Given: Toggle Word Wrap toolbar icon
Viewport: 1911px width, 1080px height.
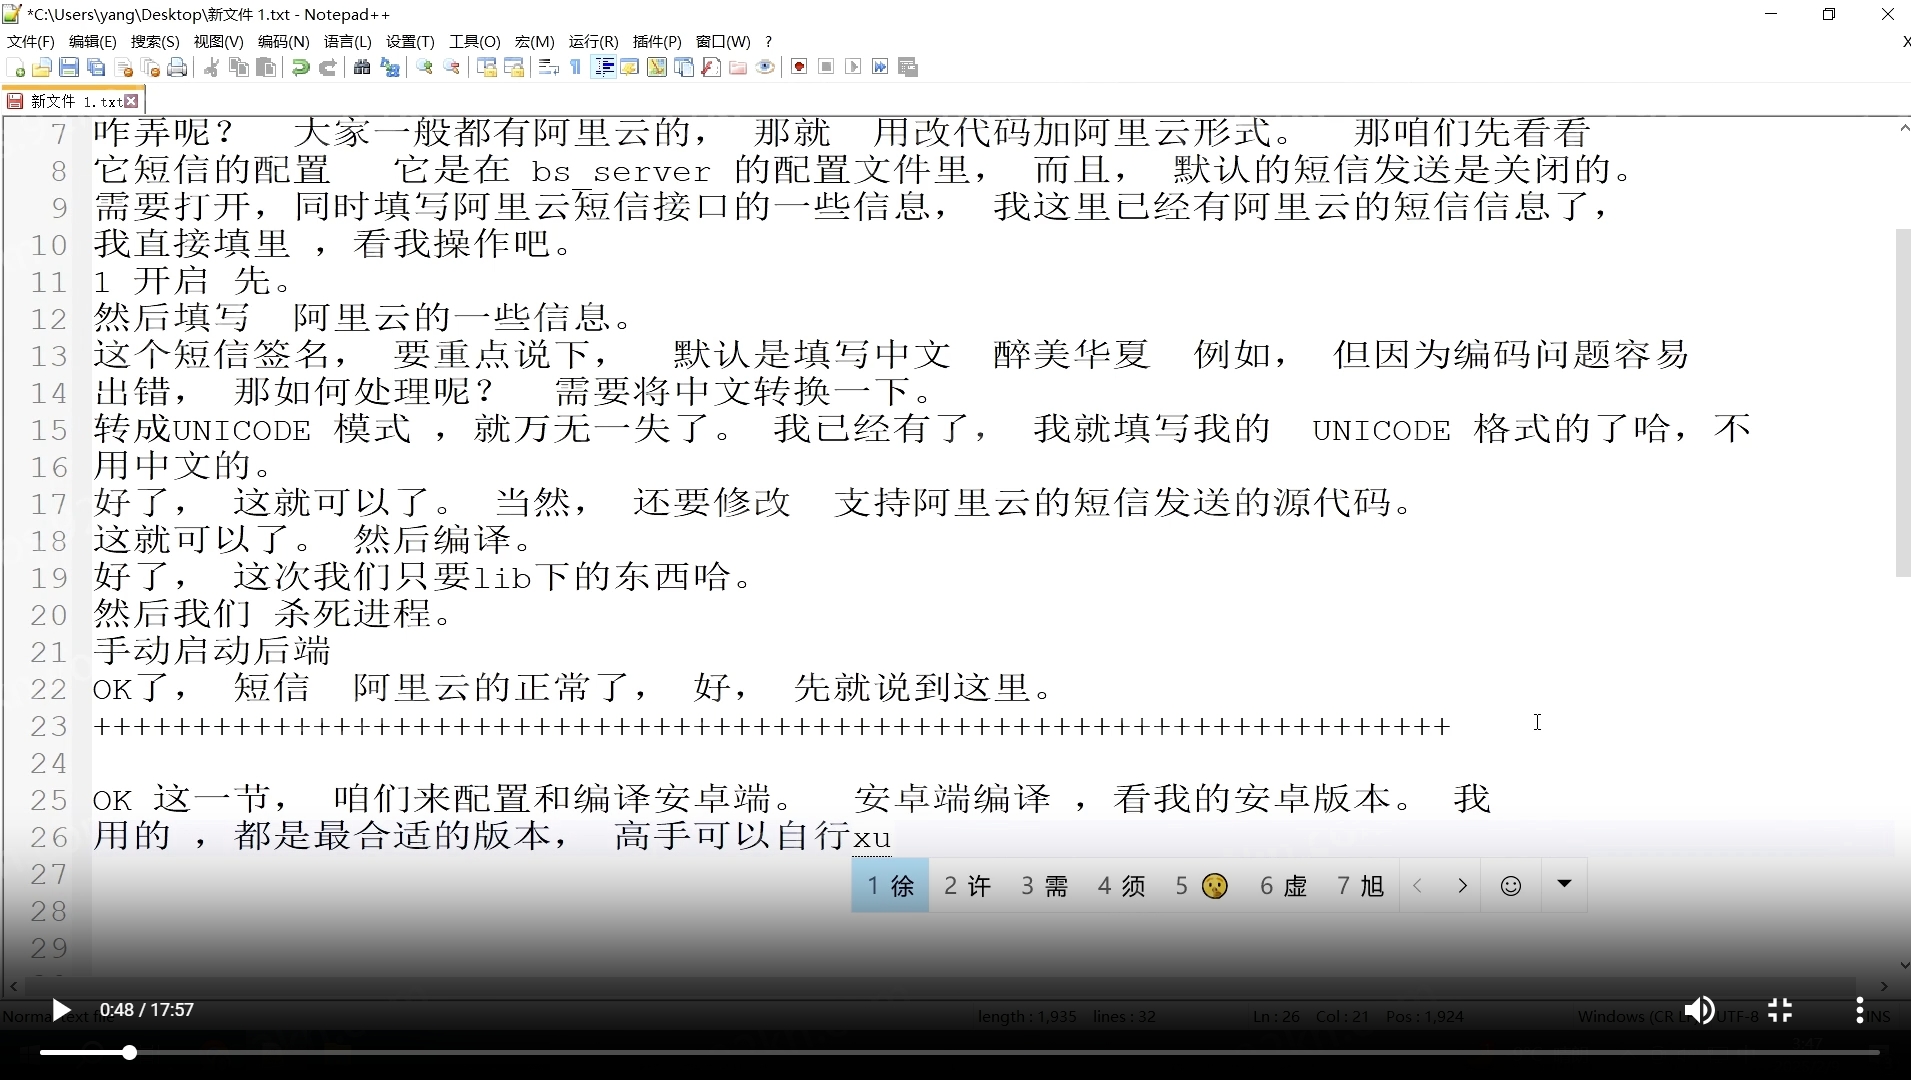Looking at the screenshot, I should (x=548, y=67).
